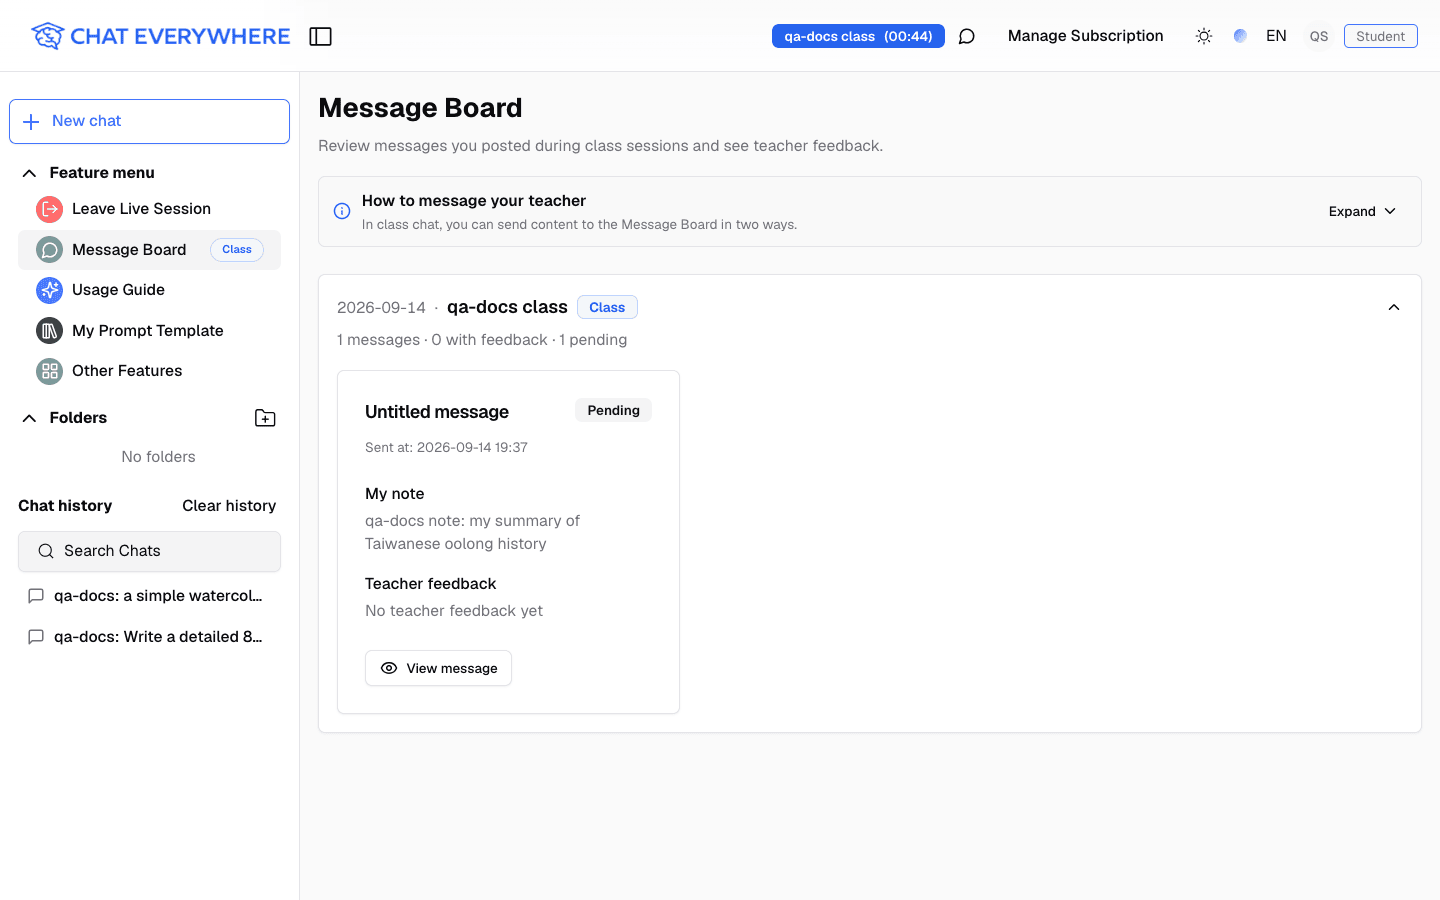The height and width of the screenshot is (900, 1440).
Task: Click the Message Board sidebar icon
Action: point(49,250)
